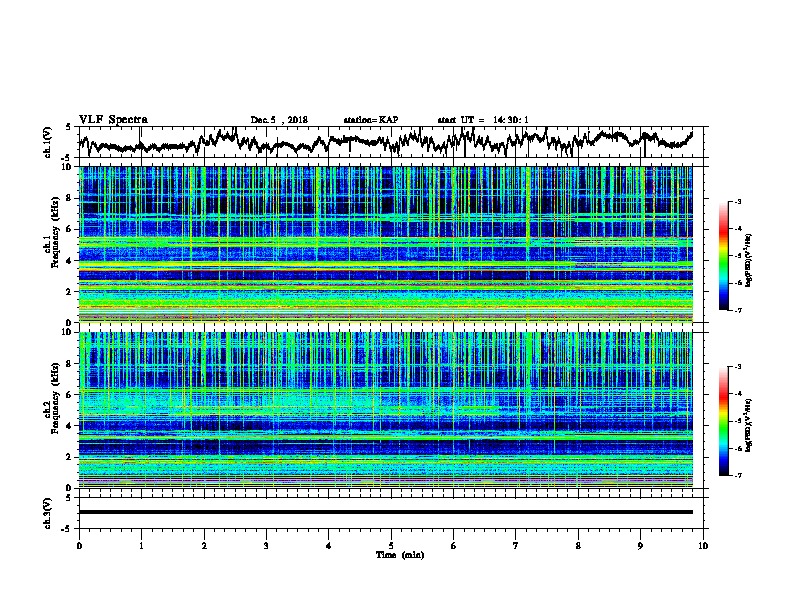
Task: Click inside the ch.2 spectrogram panel
Action: (386, 410)
